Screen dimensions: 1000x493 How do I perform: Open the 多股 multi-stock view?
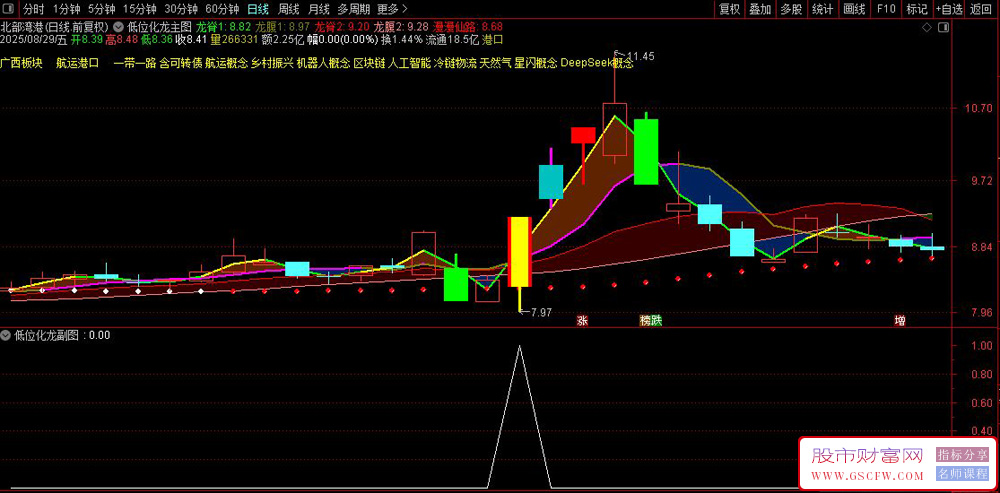[x=791, y=9]
